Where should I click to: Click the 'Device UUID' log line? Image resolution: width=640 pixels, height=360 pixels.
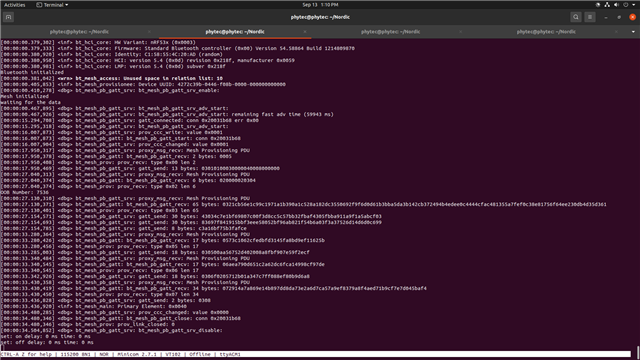click(x=143, y=84)
